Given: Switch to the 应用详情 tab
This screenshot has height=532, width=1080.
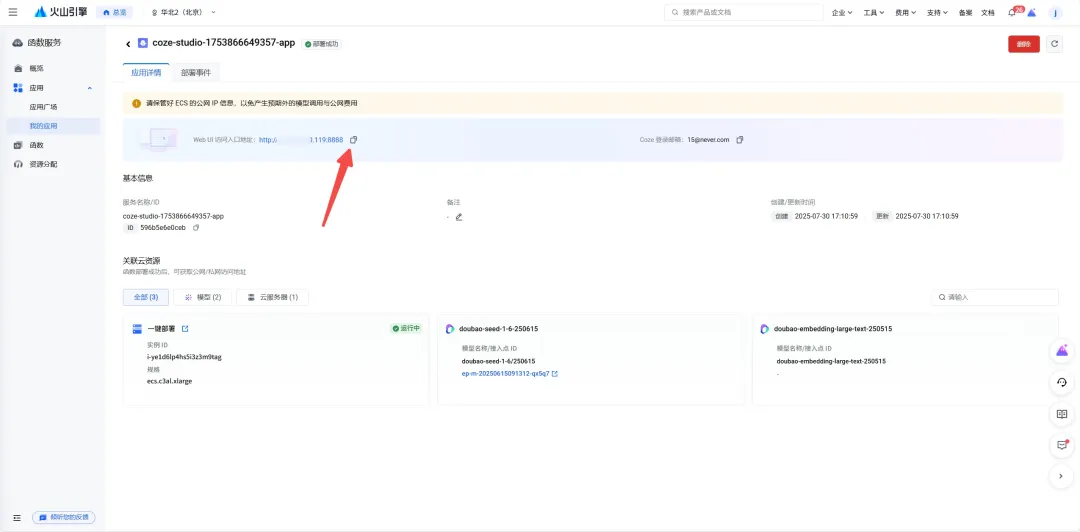Looking at the screenshot, I should tap(146, 72).
